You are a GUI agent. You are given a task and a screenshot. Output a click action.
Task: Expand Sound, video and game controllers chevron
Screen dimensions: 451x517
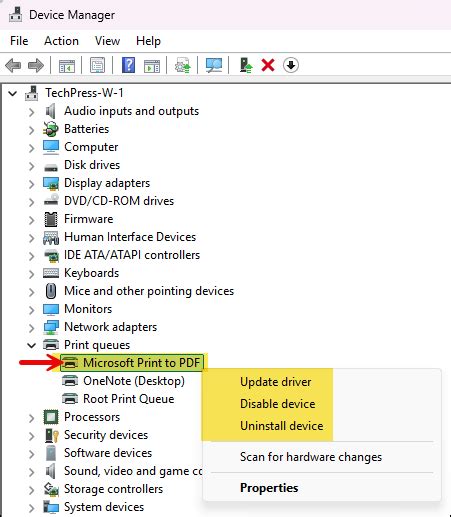point(31,472)
